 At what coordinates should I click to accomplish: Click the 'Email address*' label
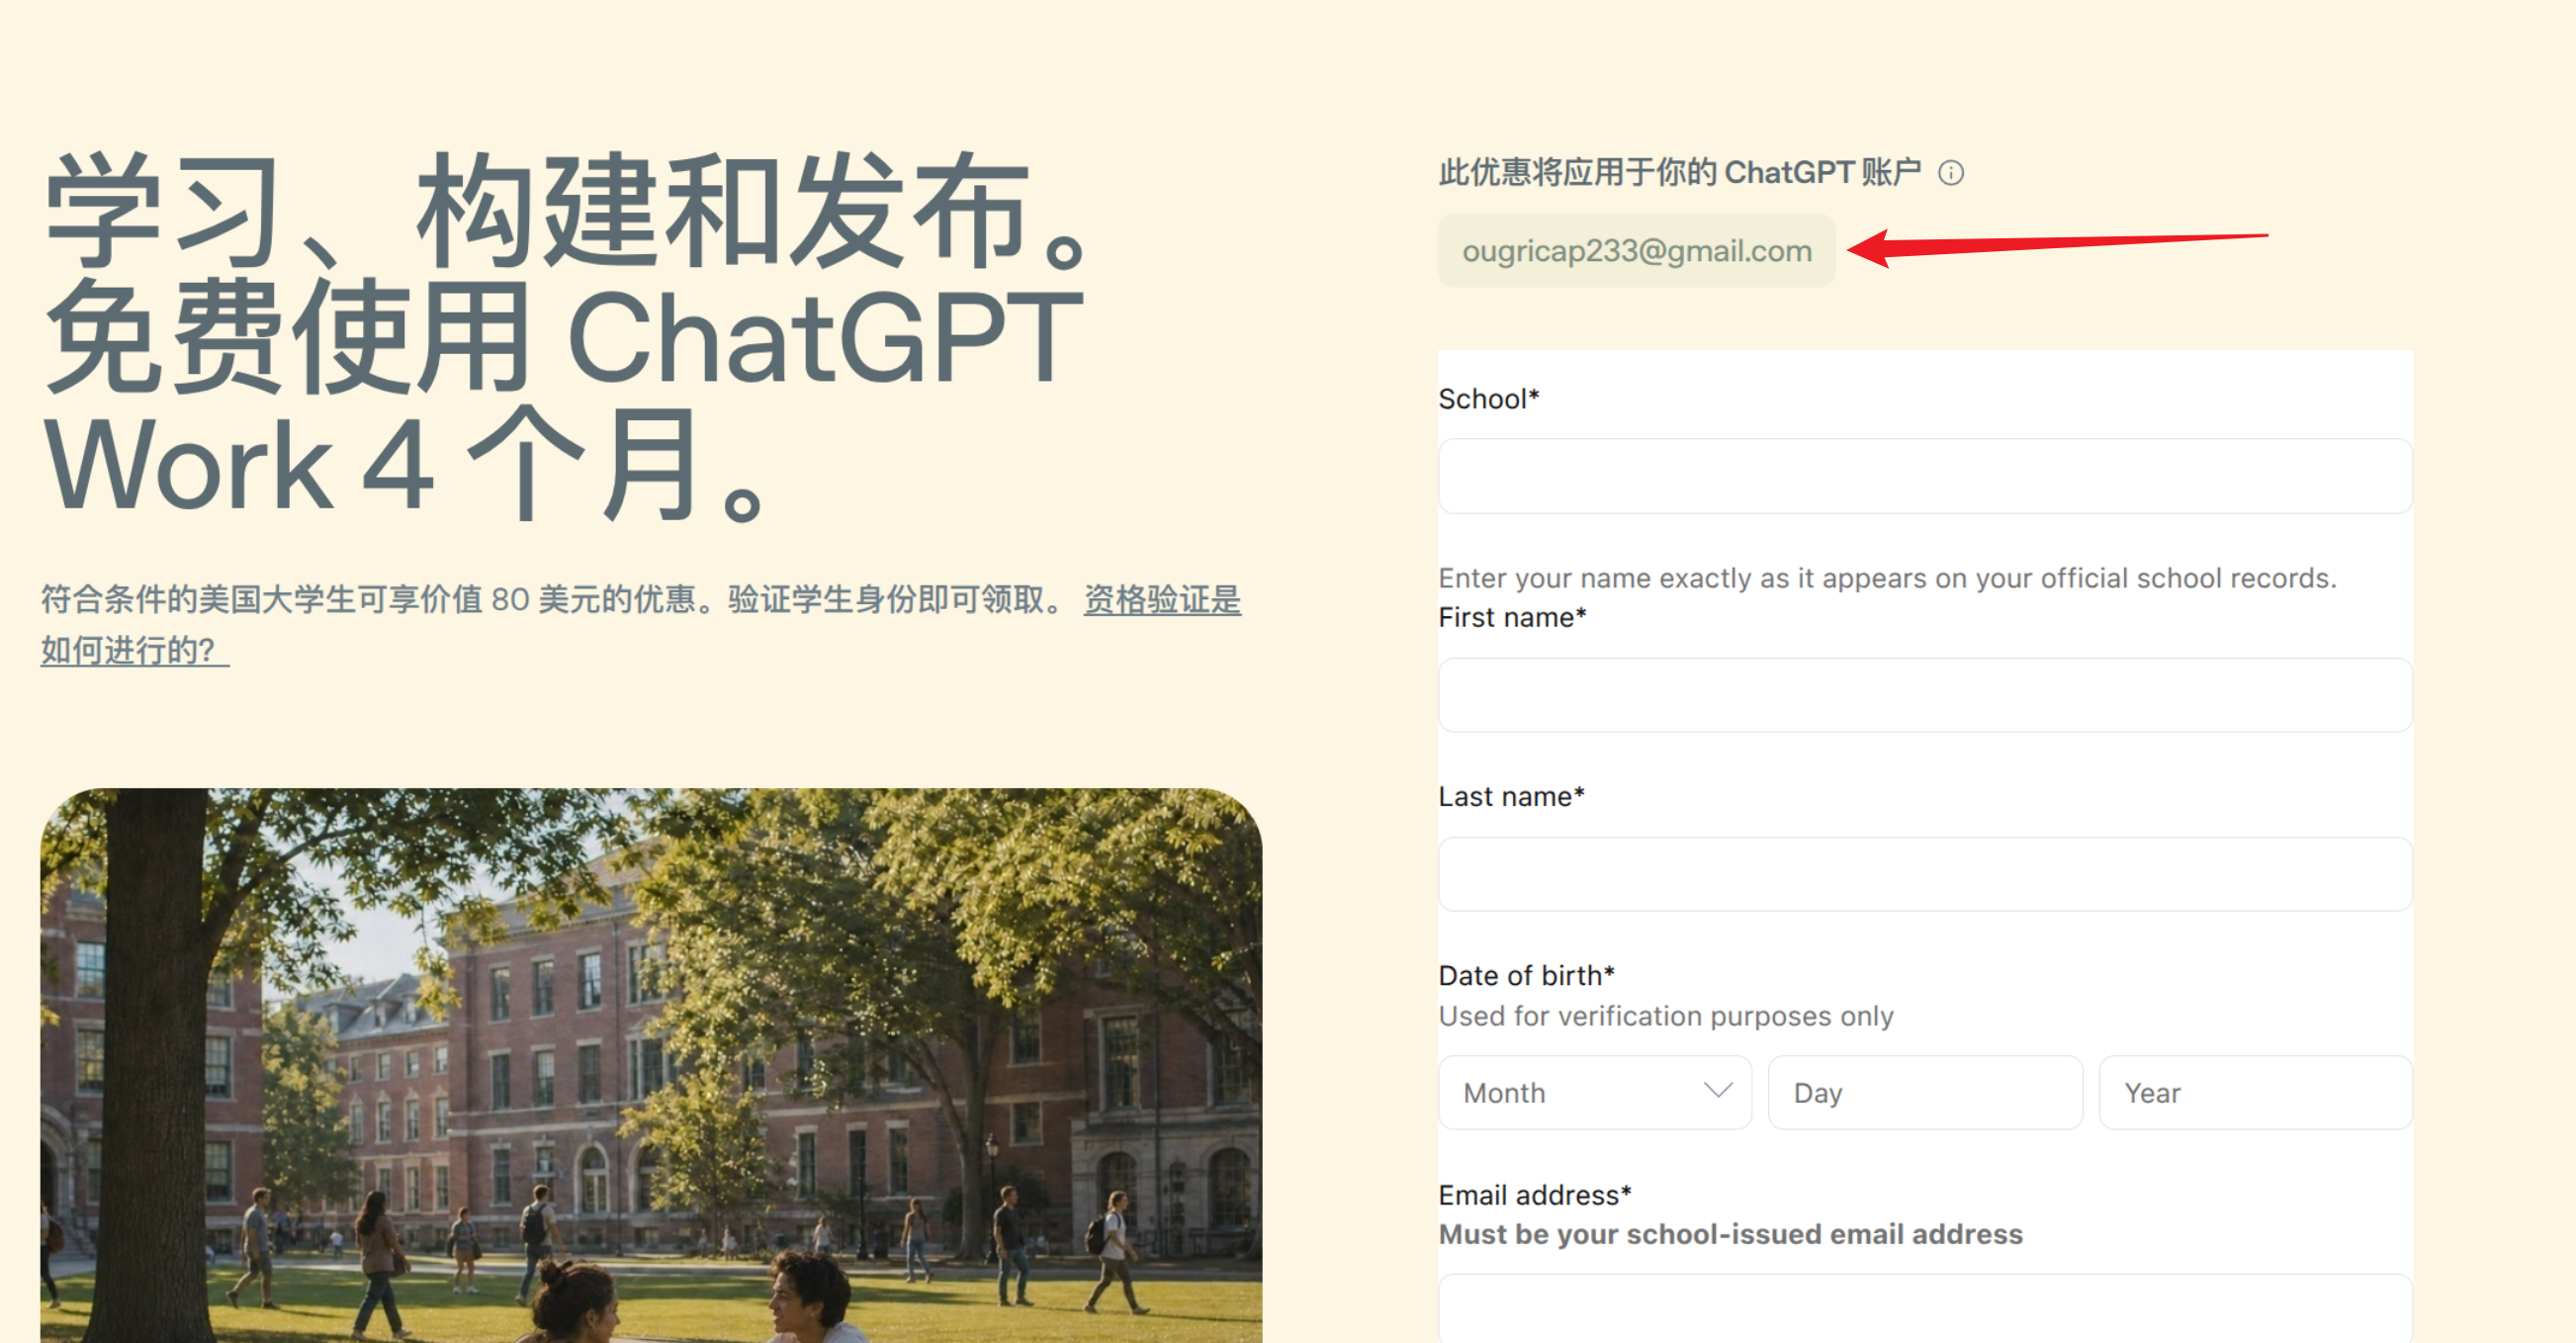(1535, 1195)
